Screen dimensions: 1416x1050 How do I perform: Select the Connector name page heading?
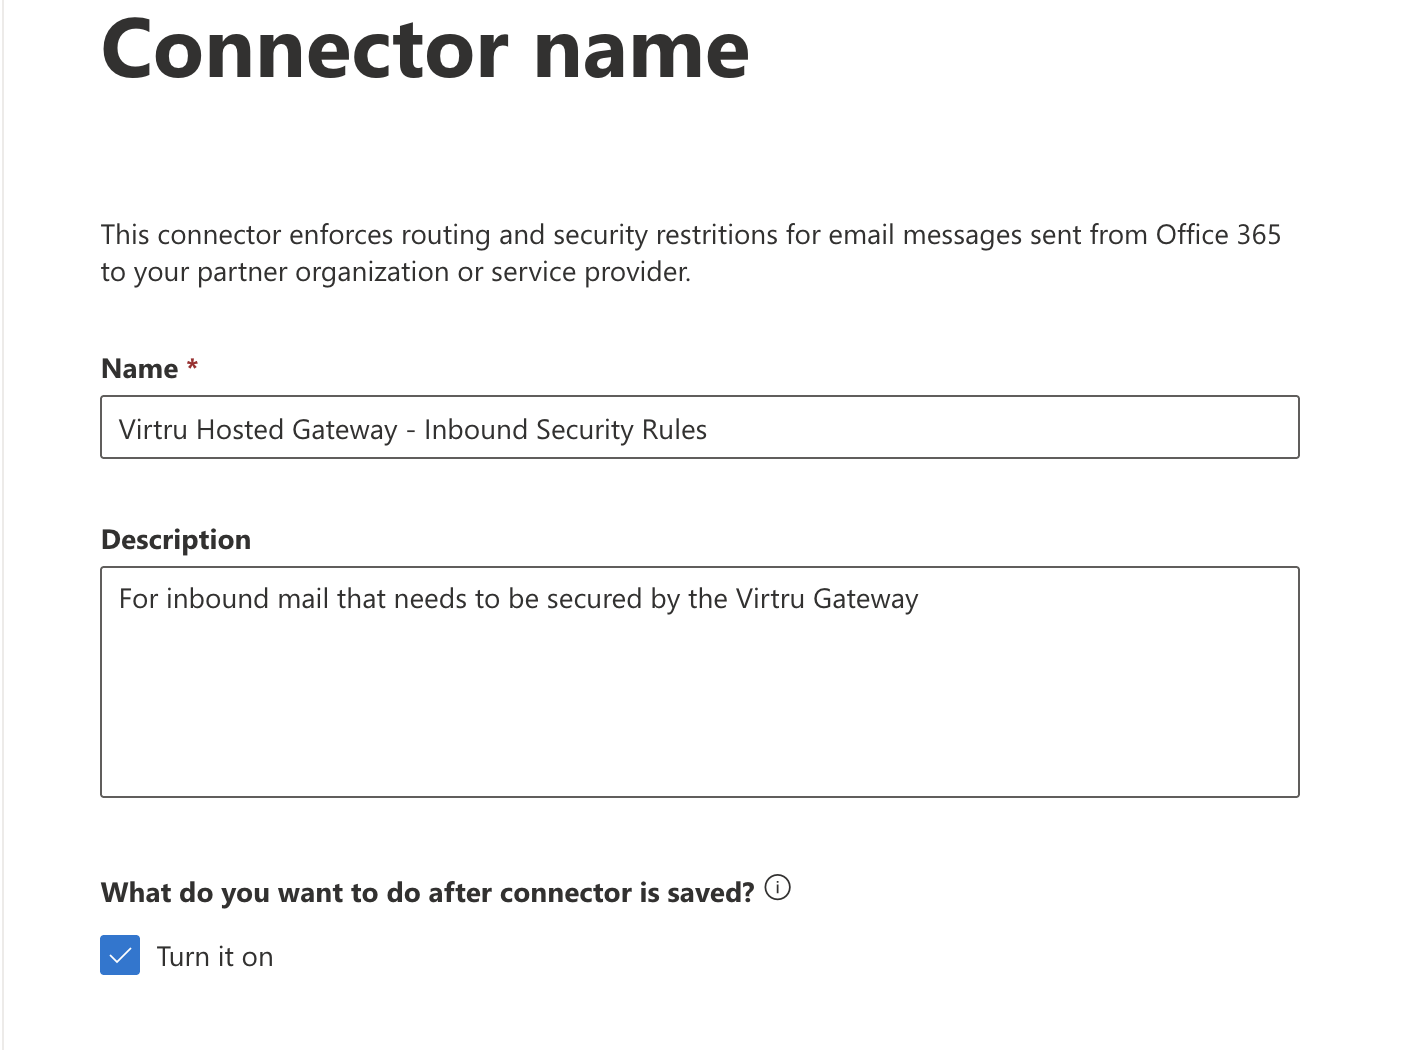425,50
